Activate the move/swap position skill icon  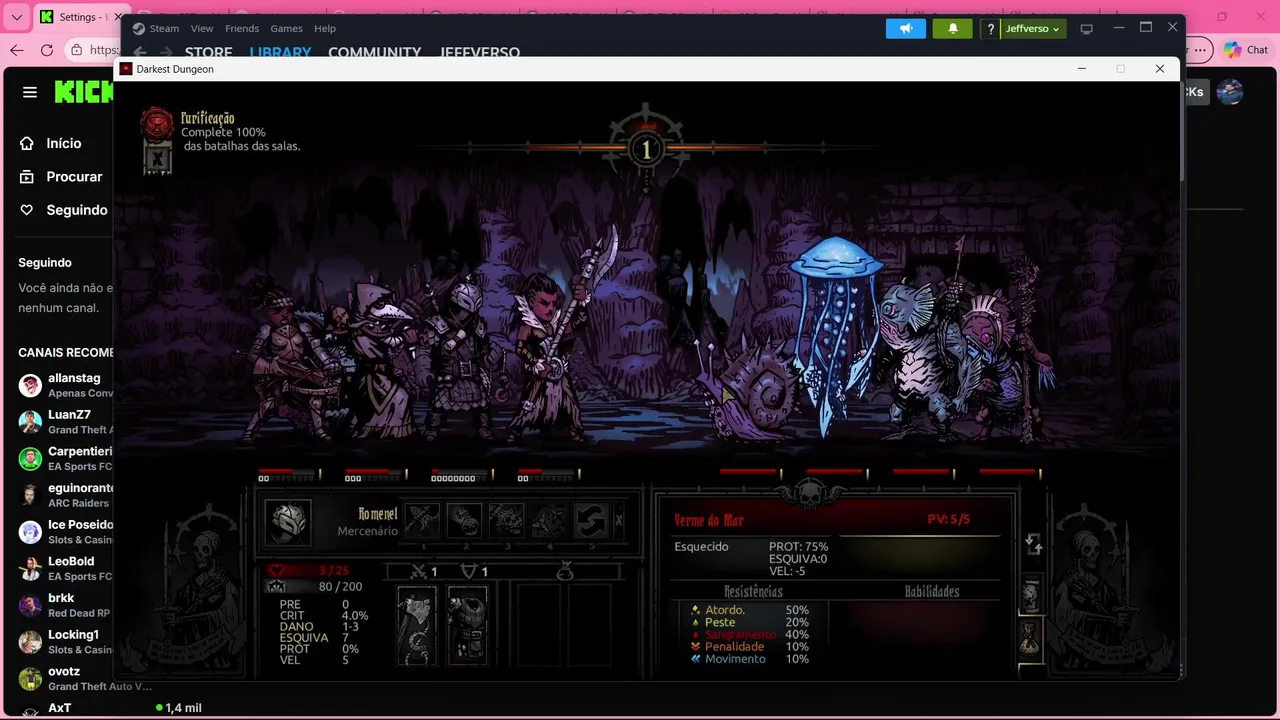pyautogui.click(x=591, y=520)
